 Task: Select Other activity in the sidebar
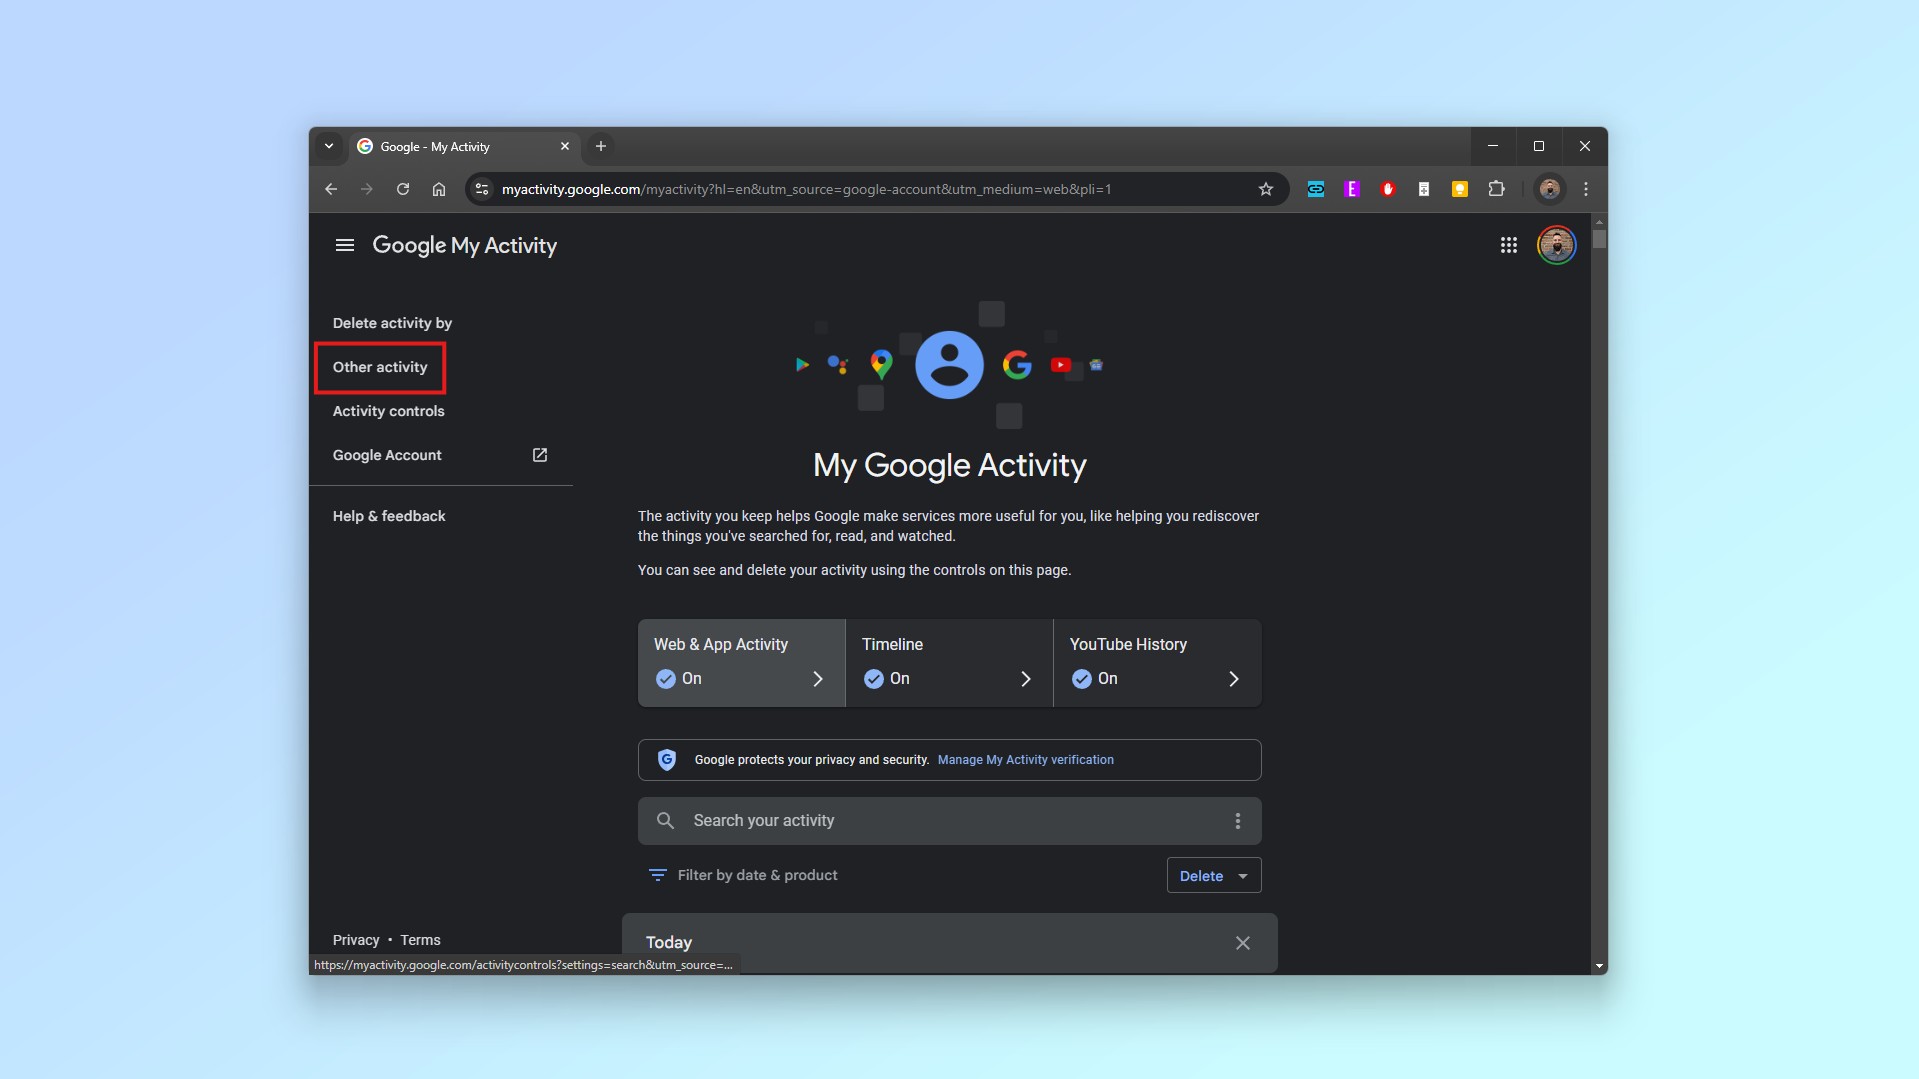pos(380,367)
